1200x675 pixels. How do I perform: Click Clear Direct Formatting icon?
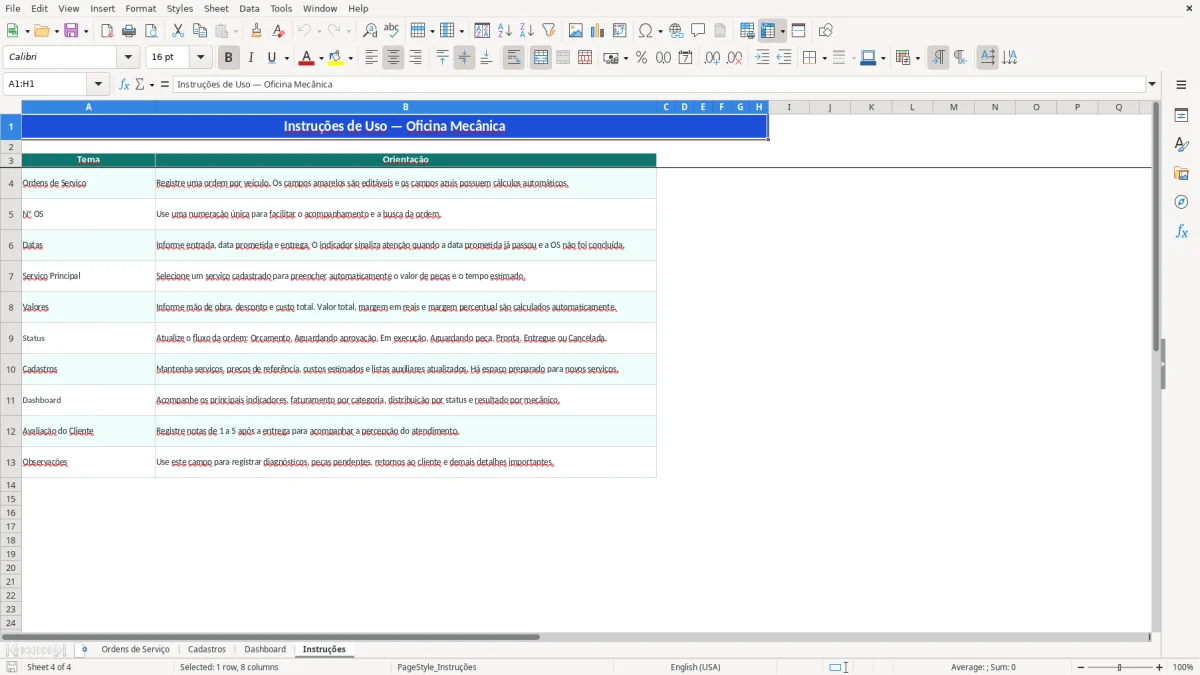278,31
